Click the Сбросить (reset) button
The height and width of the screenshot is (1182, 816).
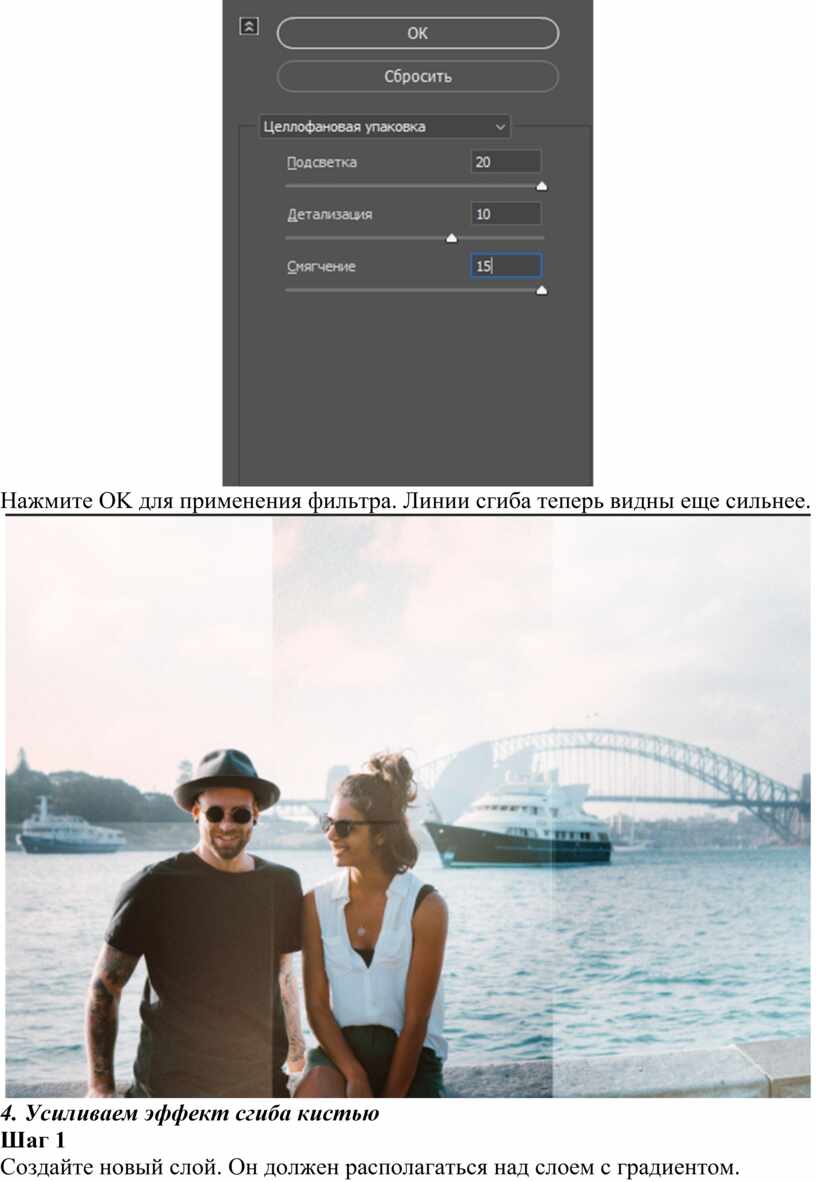(417, 76)
